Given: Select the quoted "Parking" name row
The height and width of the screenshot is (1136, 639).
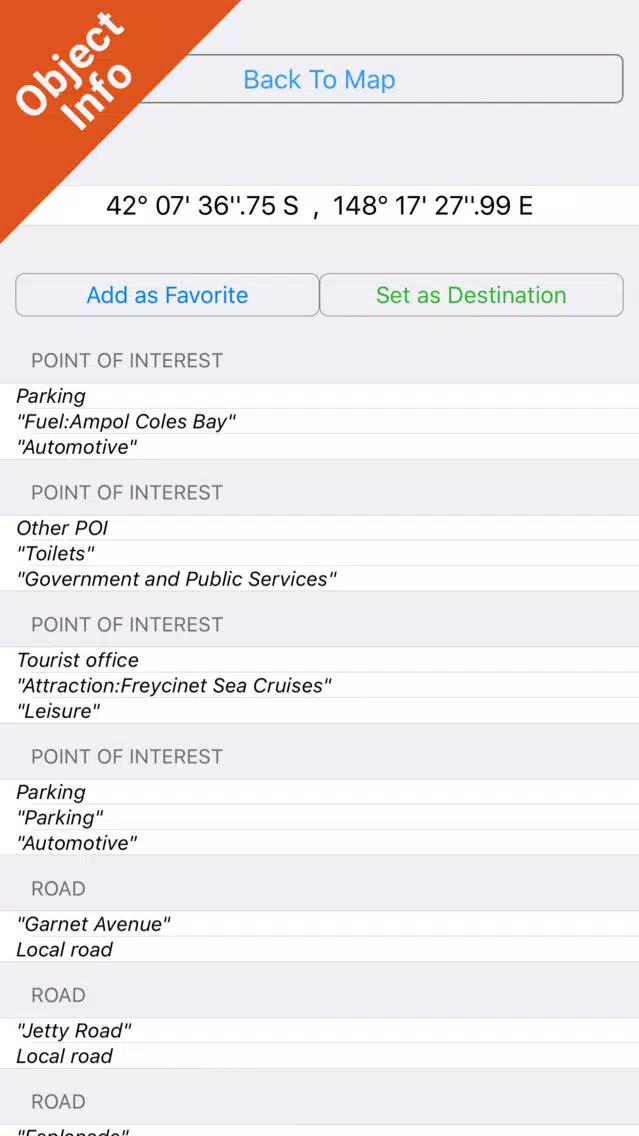Looking at the screenshot, I should [320, 818].
